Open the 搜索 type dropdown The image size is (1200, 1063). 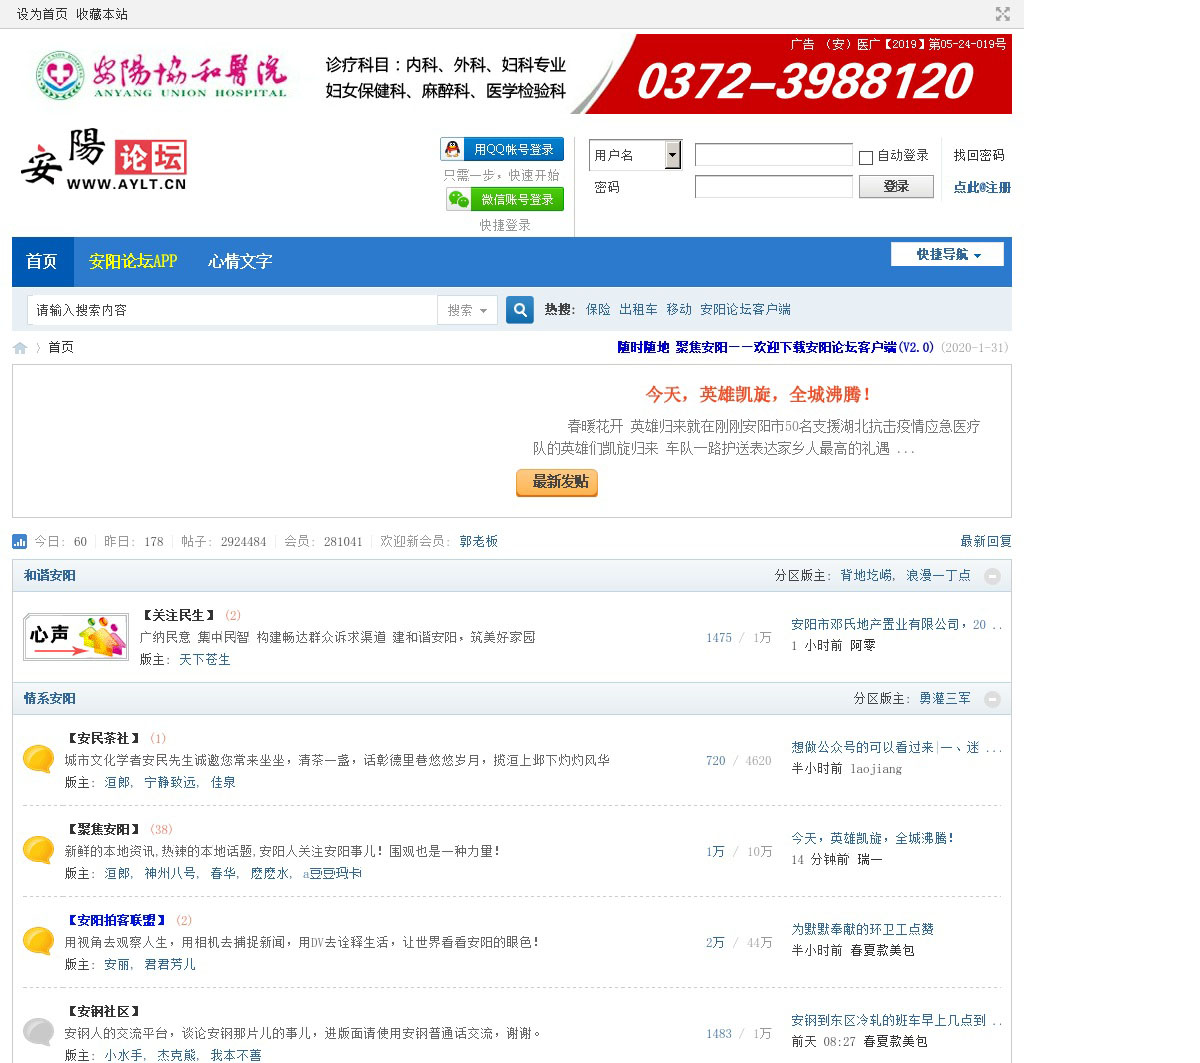point(467,310)
